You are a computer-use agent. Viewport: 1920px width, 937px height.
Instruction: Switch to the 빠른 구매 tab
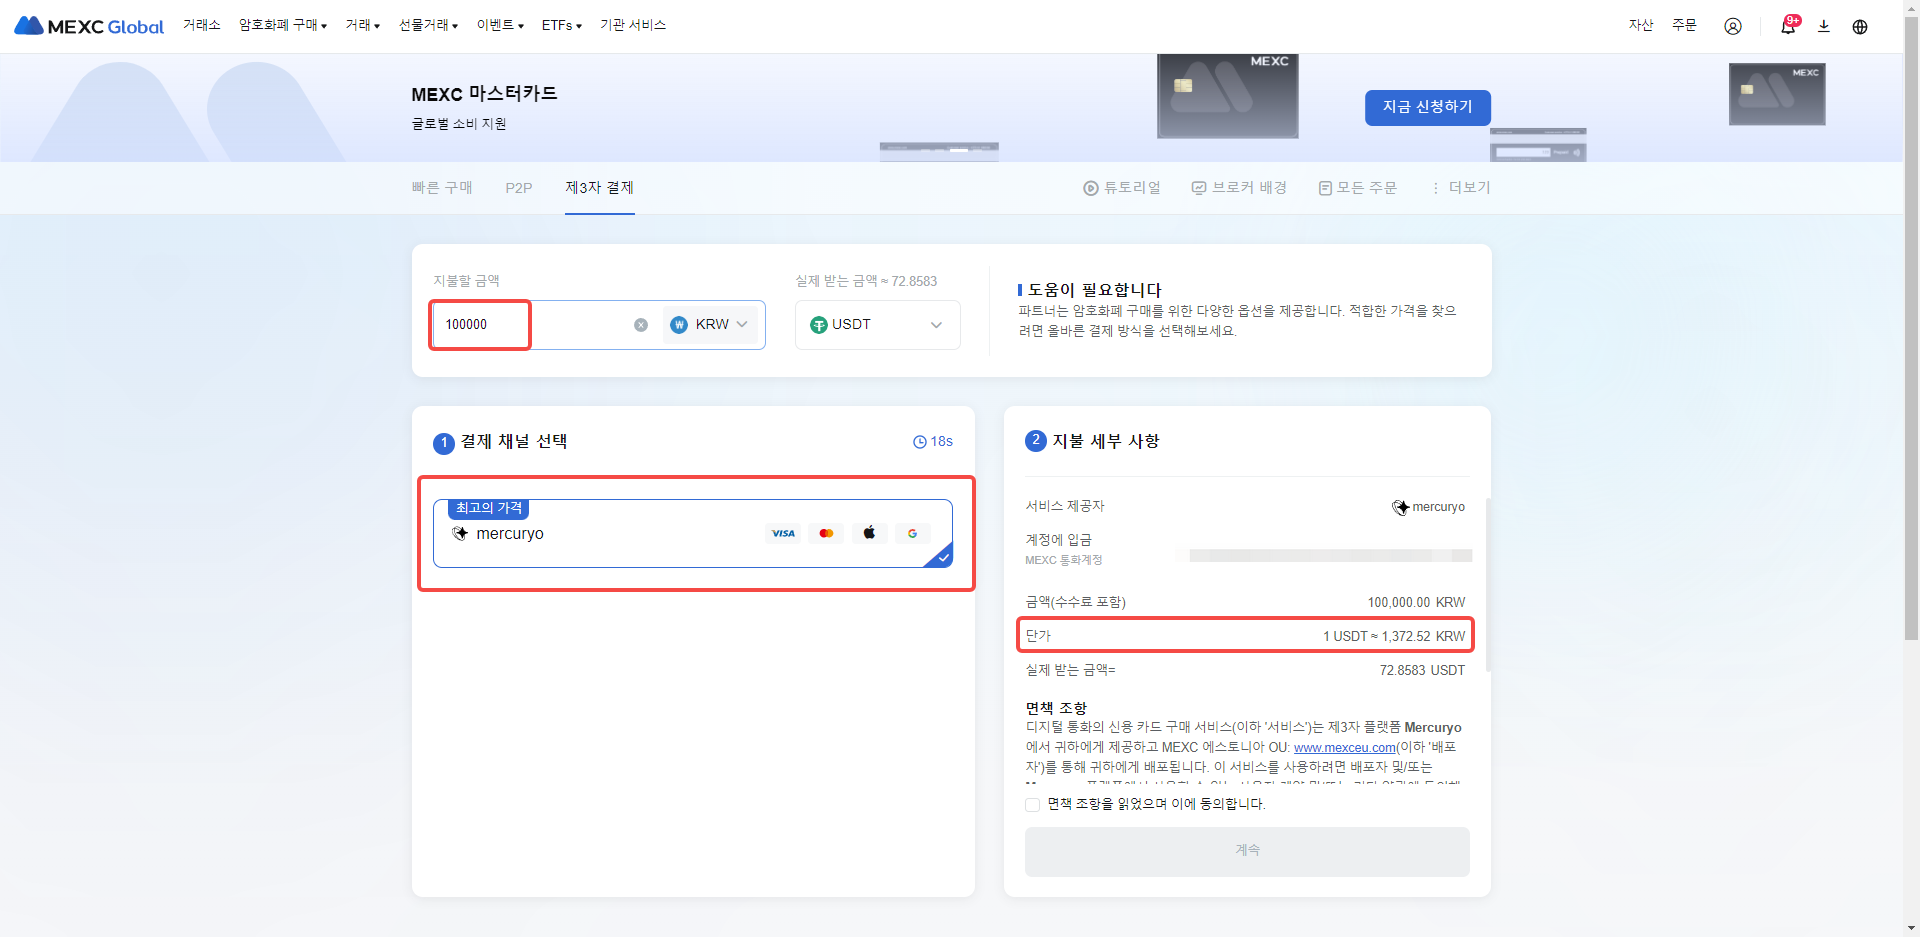point(442,188)
